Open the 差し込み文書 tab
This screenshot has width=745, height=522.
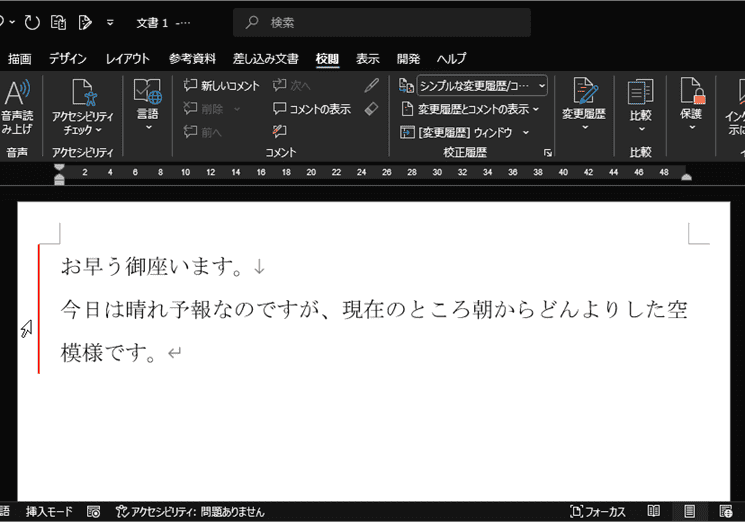click(x=266, y=59)
